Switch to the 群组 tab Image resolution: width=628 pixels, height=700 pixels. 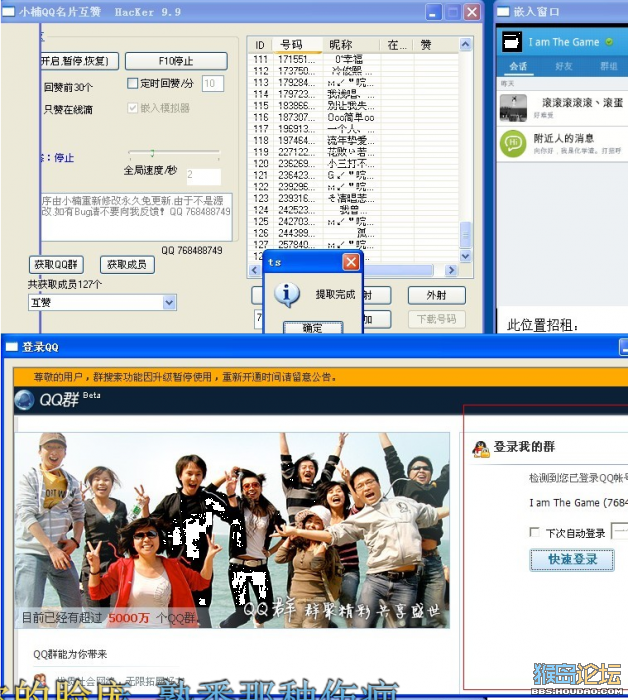point(609,67)
